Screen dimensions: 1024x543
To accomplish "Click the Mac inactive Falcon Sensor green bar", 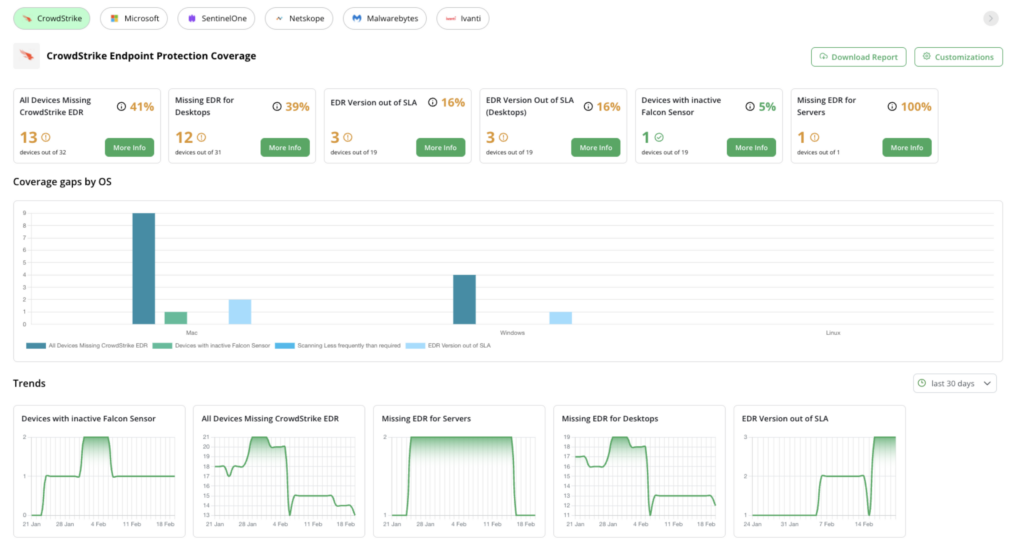I will pos(176,318).
